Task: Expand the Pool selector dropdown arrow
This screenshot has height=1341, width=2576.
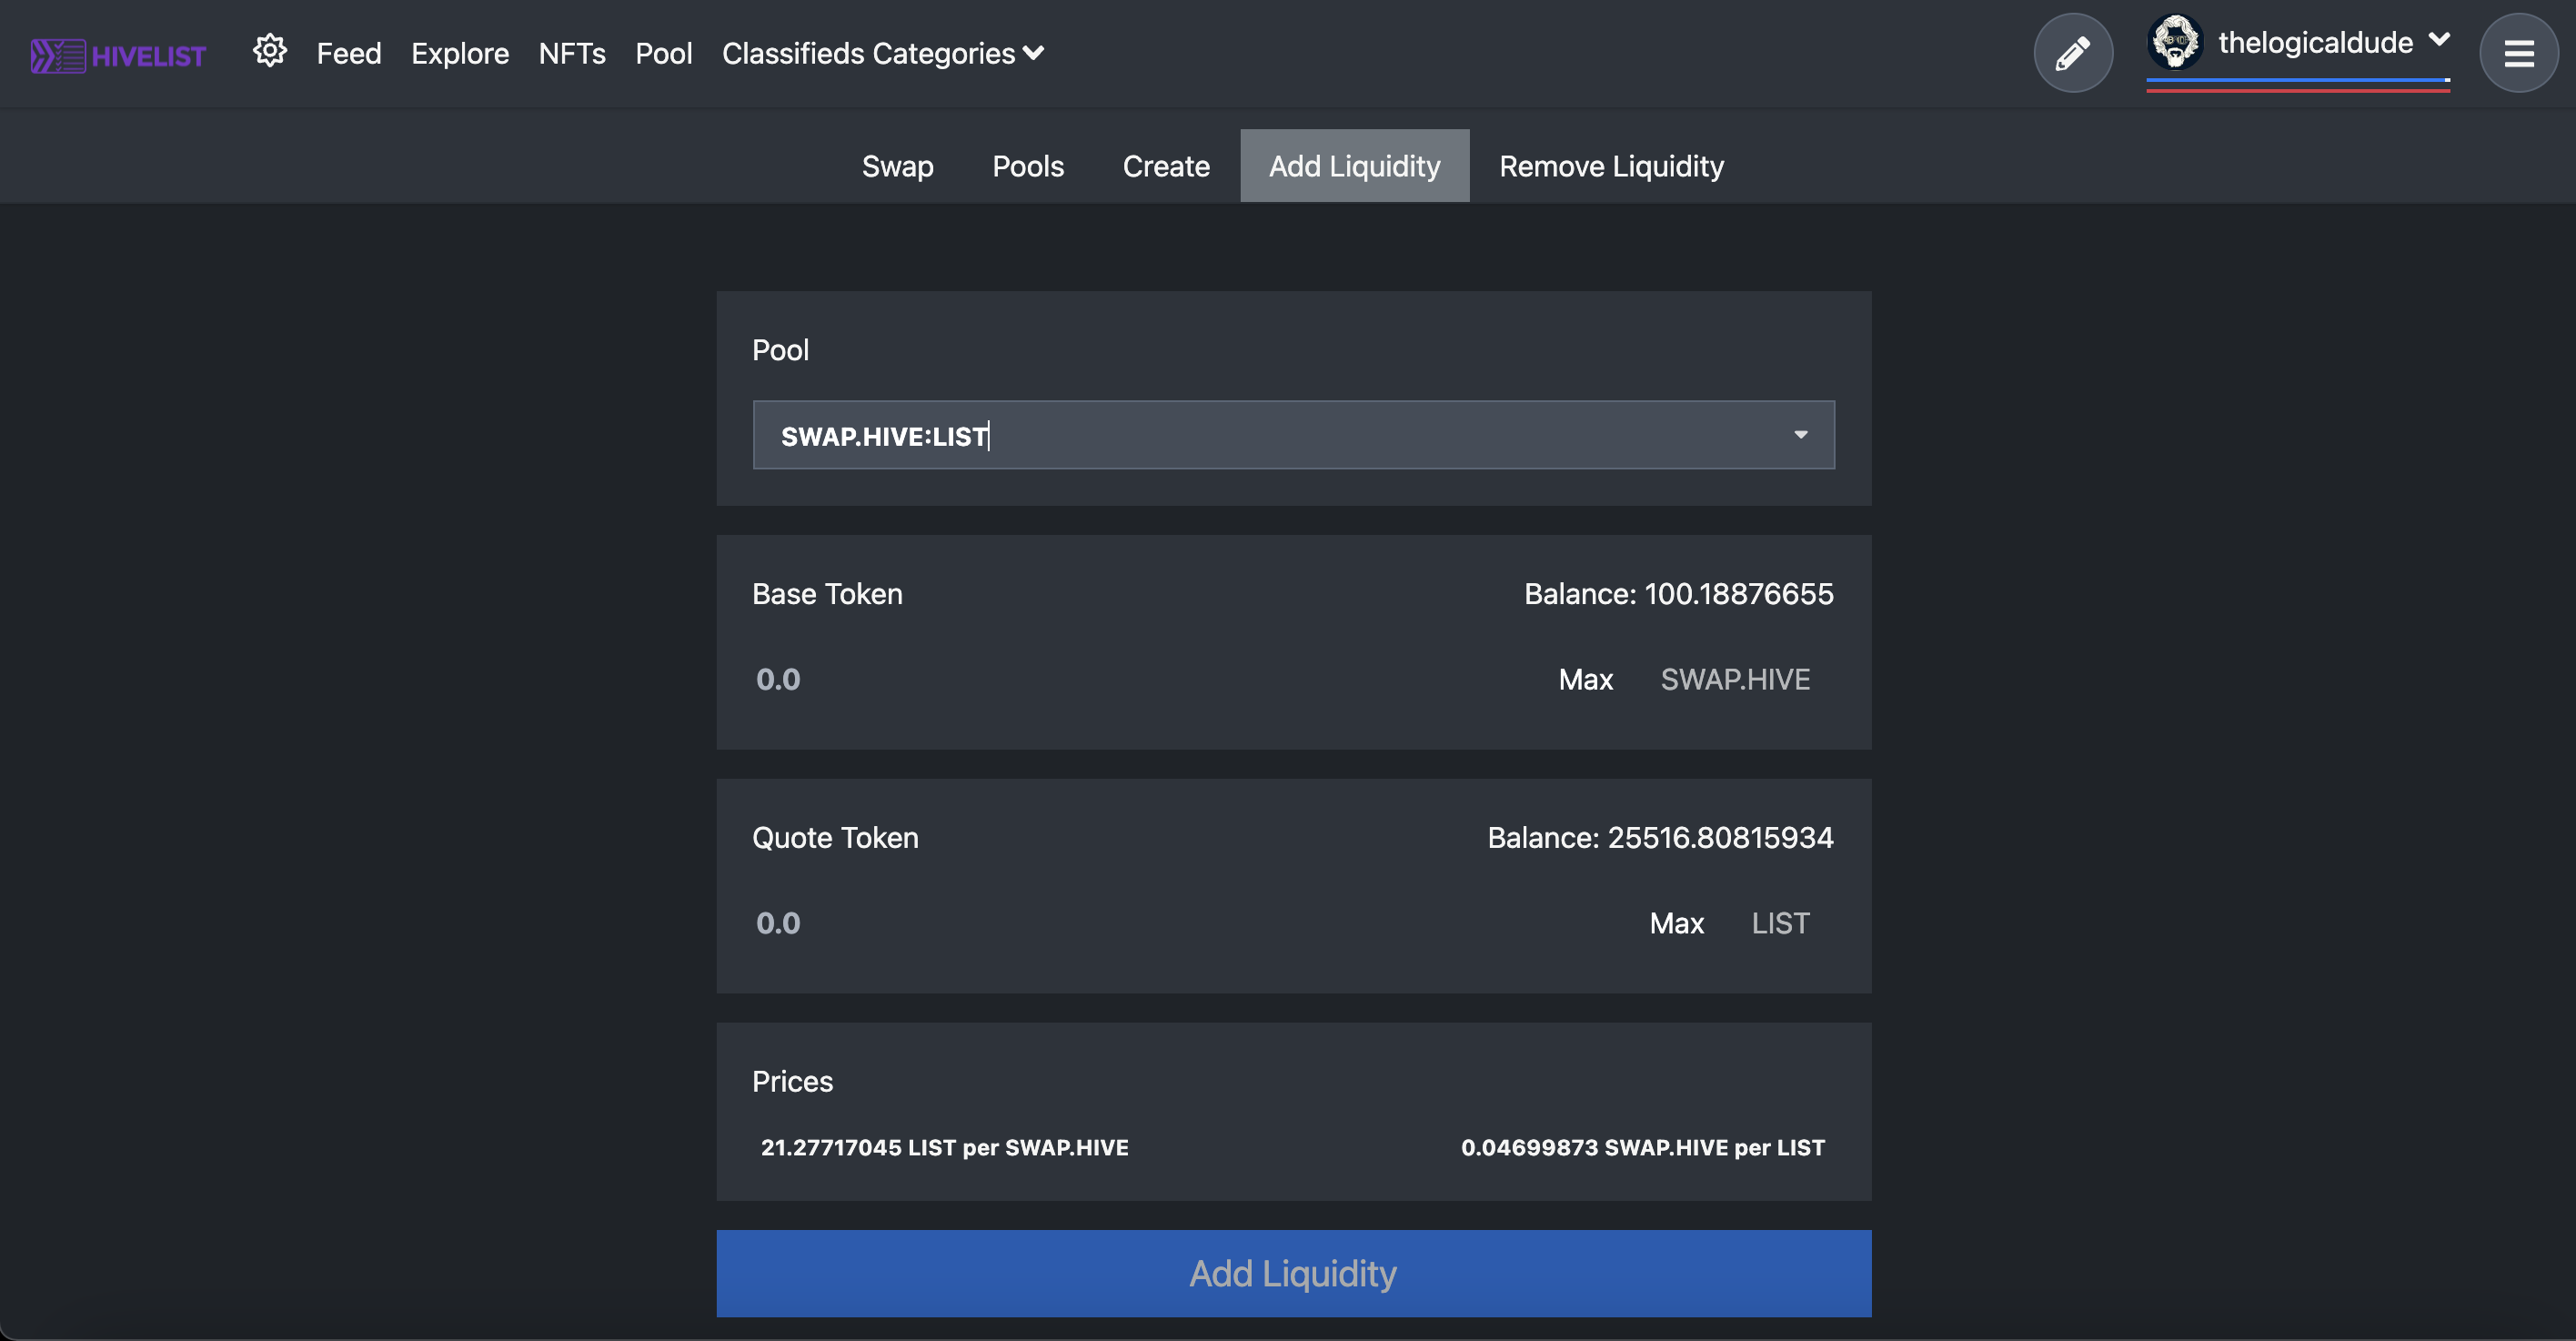Action: pos(1800,435)
